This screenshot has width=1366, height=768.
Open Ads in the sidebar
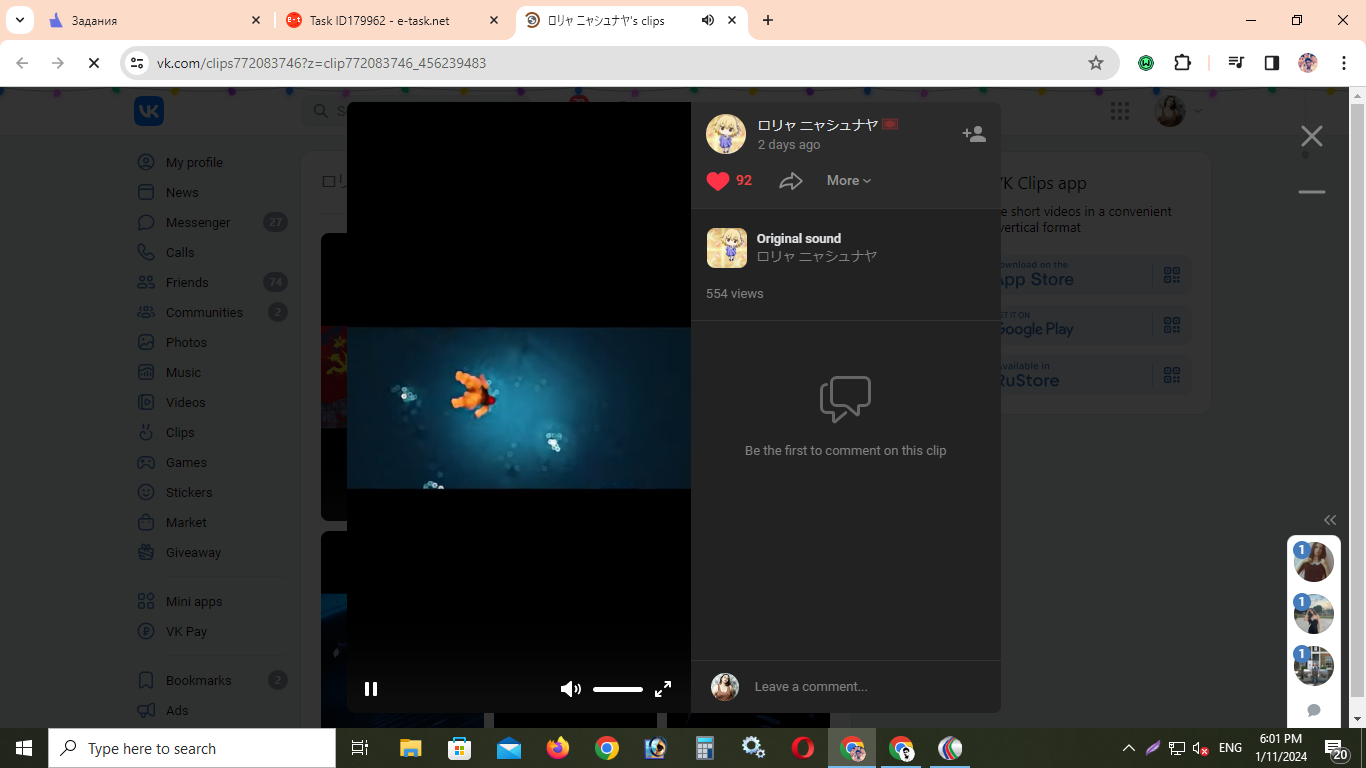tap(177, 710)
